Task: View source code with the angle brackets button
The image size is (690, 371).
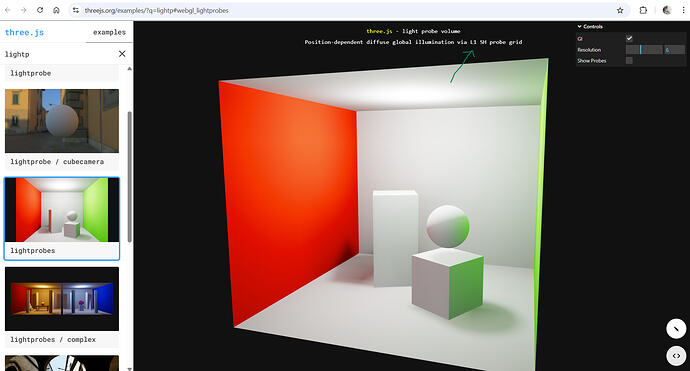Action: click(676, 356)
